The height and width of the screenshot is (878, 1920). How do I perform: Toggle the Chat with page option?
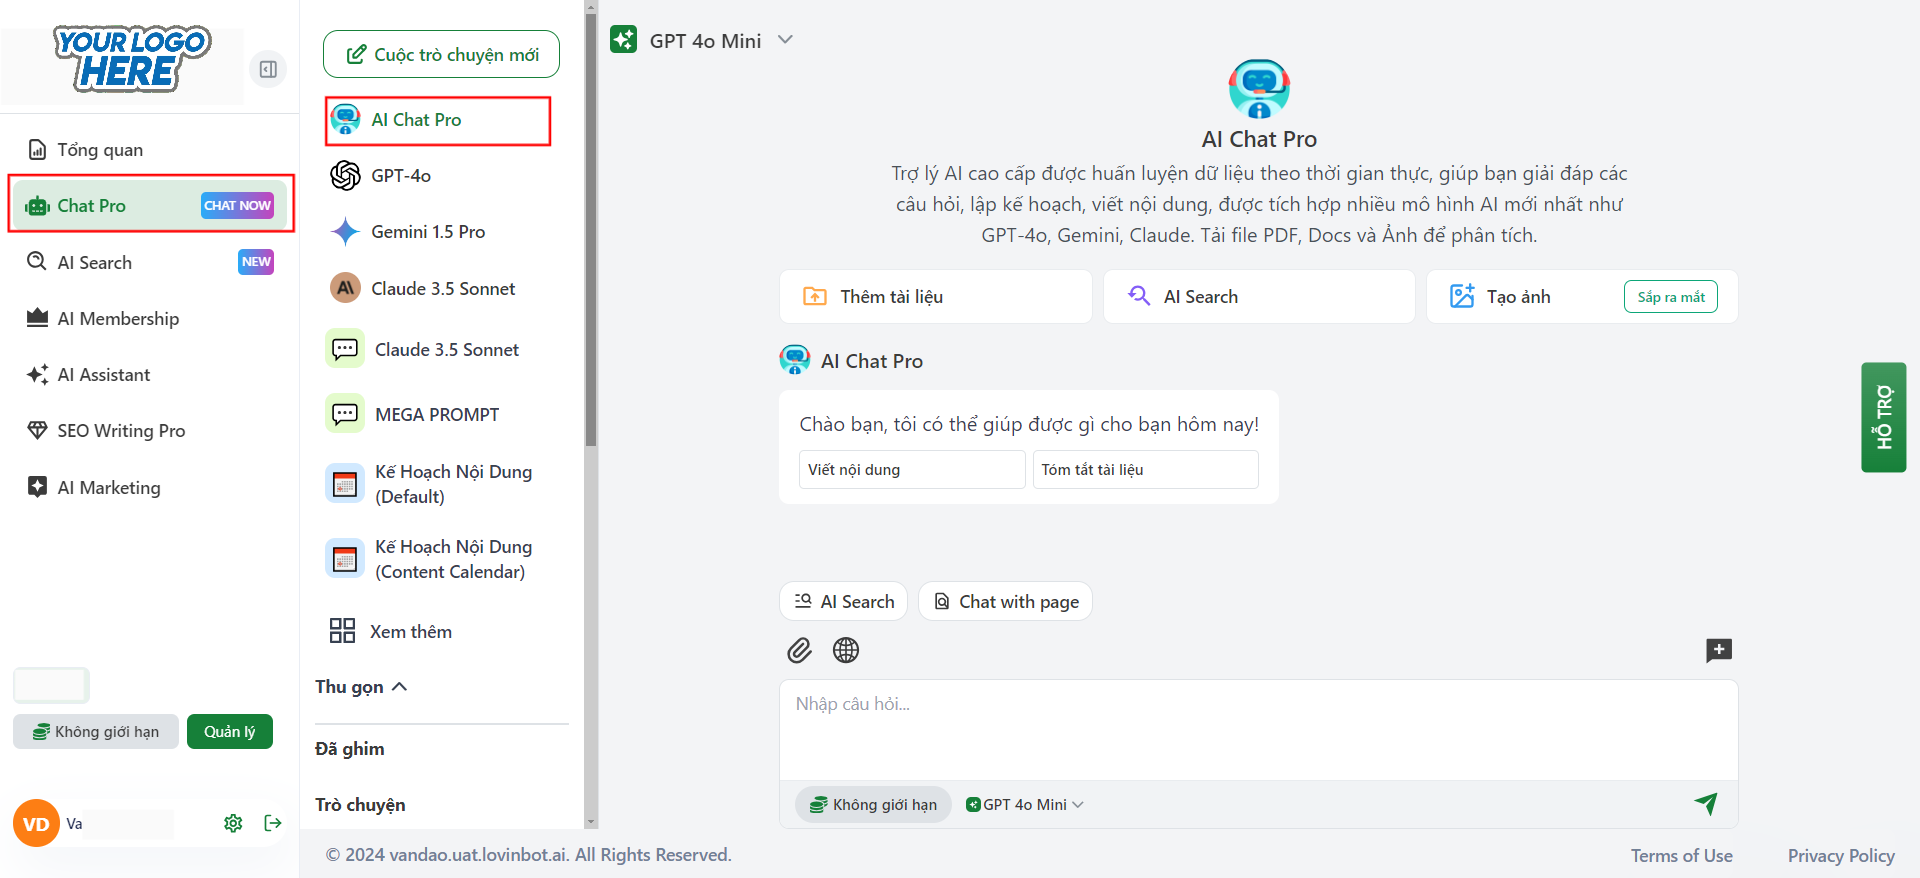coord(1005,602)
